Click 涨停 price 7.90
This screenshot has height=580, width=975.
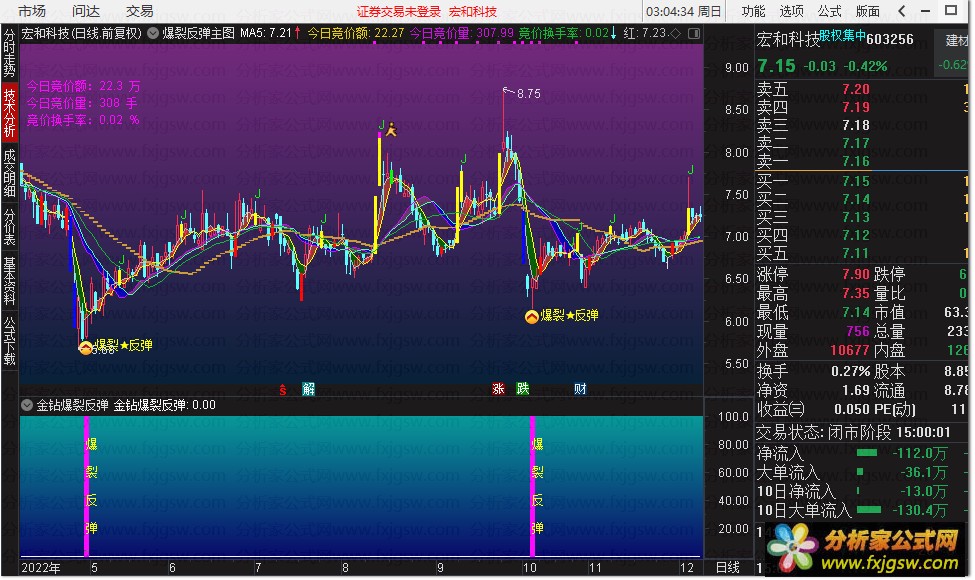coord(856,274)
